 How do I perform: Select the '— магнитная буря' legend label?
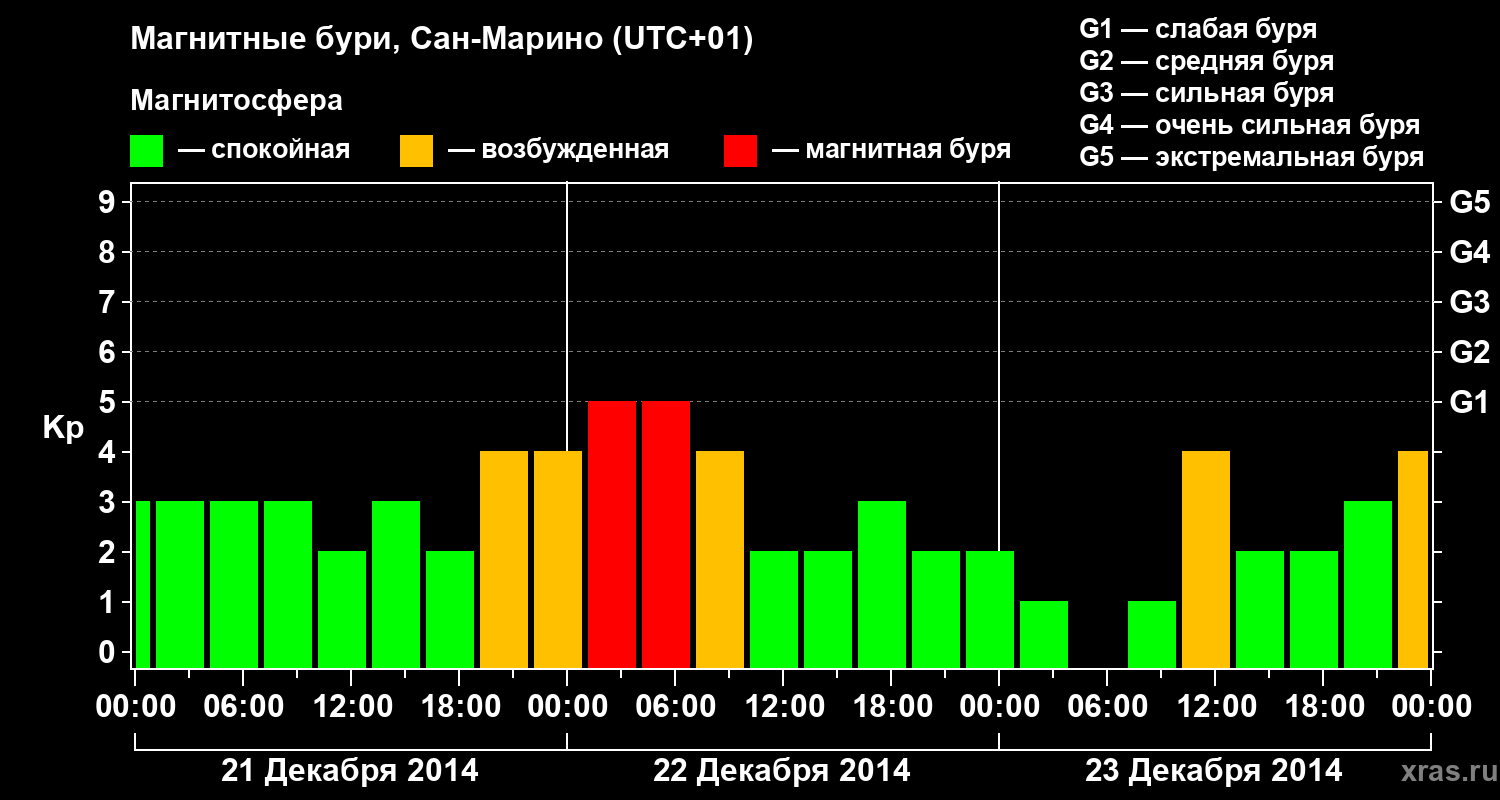[891, 151]
